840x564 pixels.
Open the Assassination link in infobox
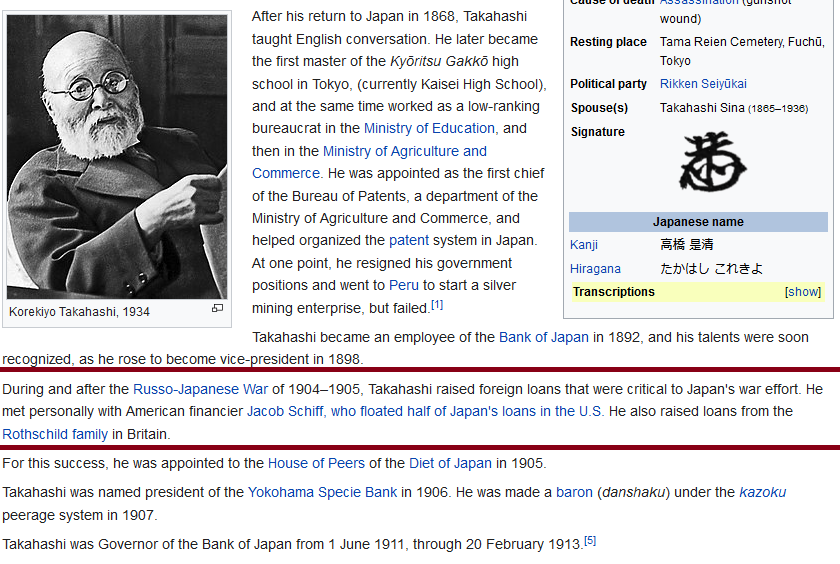pos(699,2)
